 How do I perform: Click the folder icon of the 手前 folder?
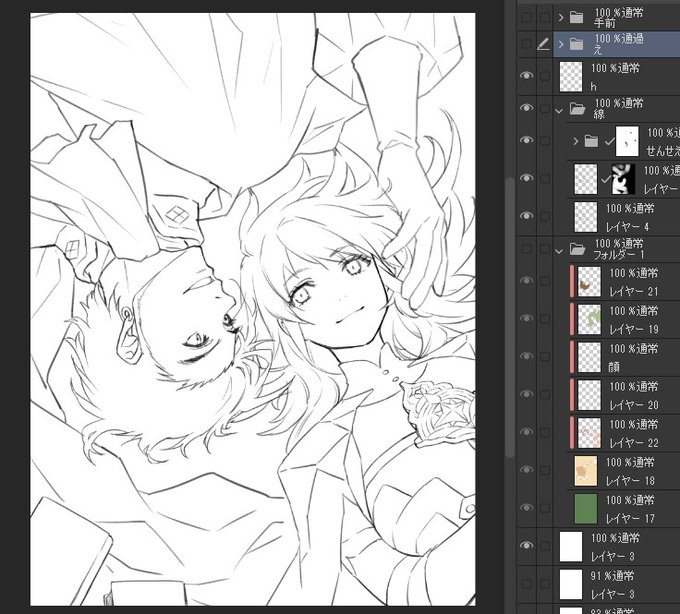pos(576,17)
